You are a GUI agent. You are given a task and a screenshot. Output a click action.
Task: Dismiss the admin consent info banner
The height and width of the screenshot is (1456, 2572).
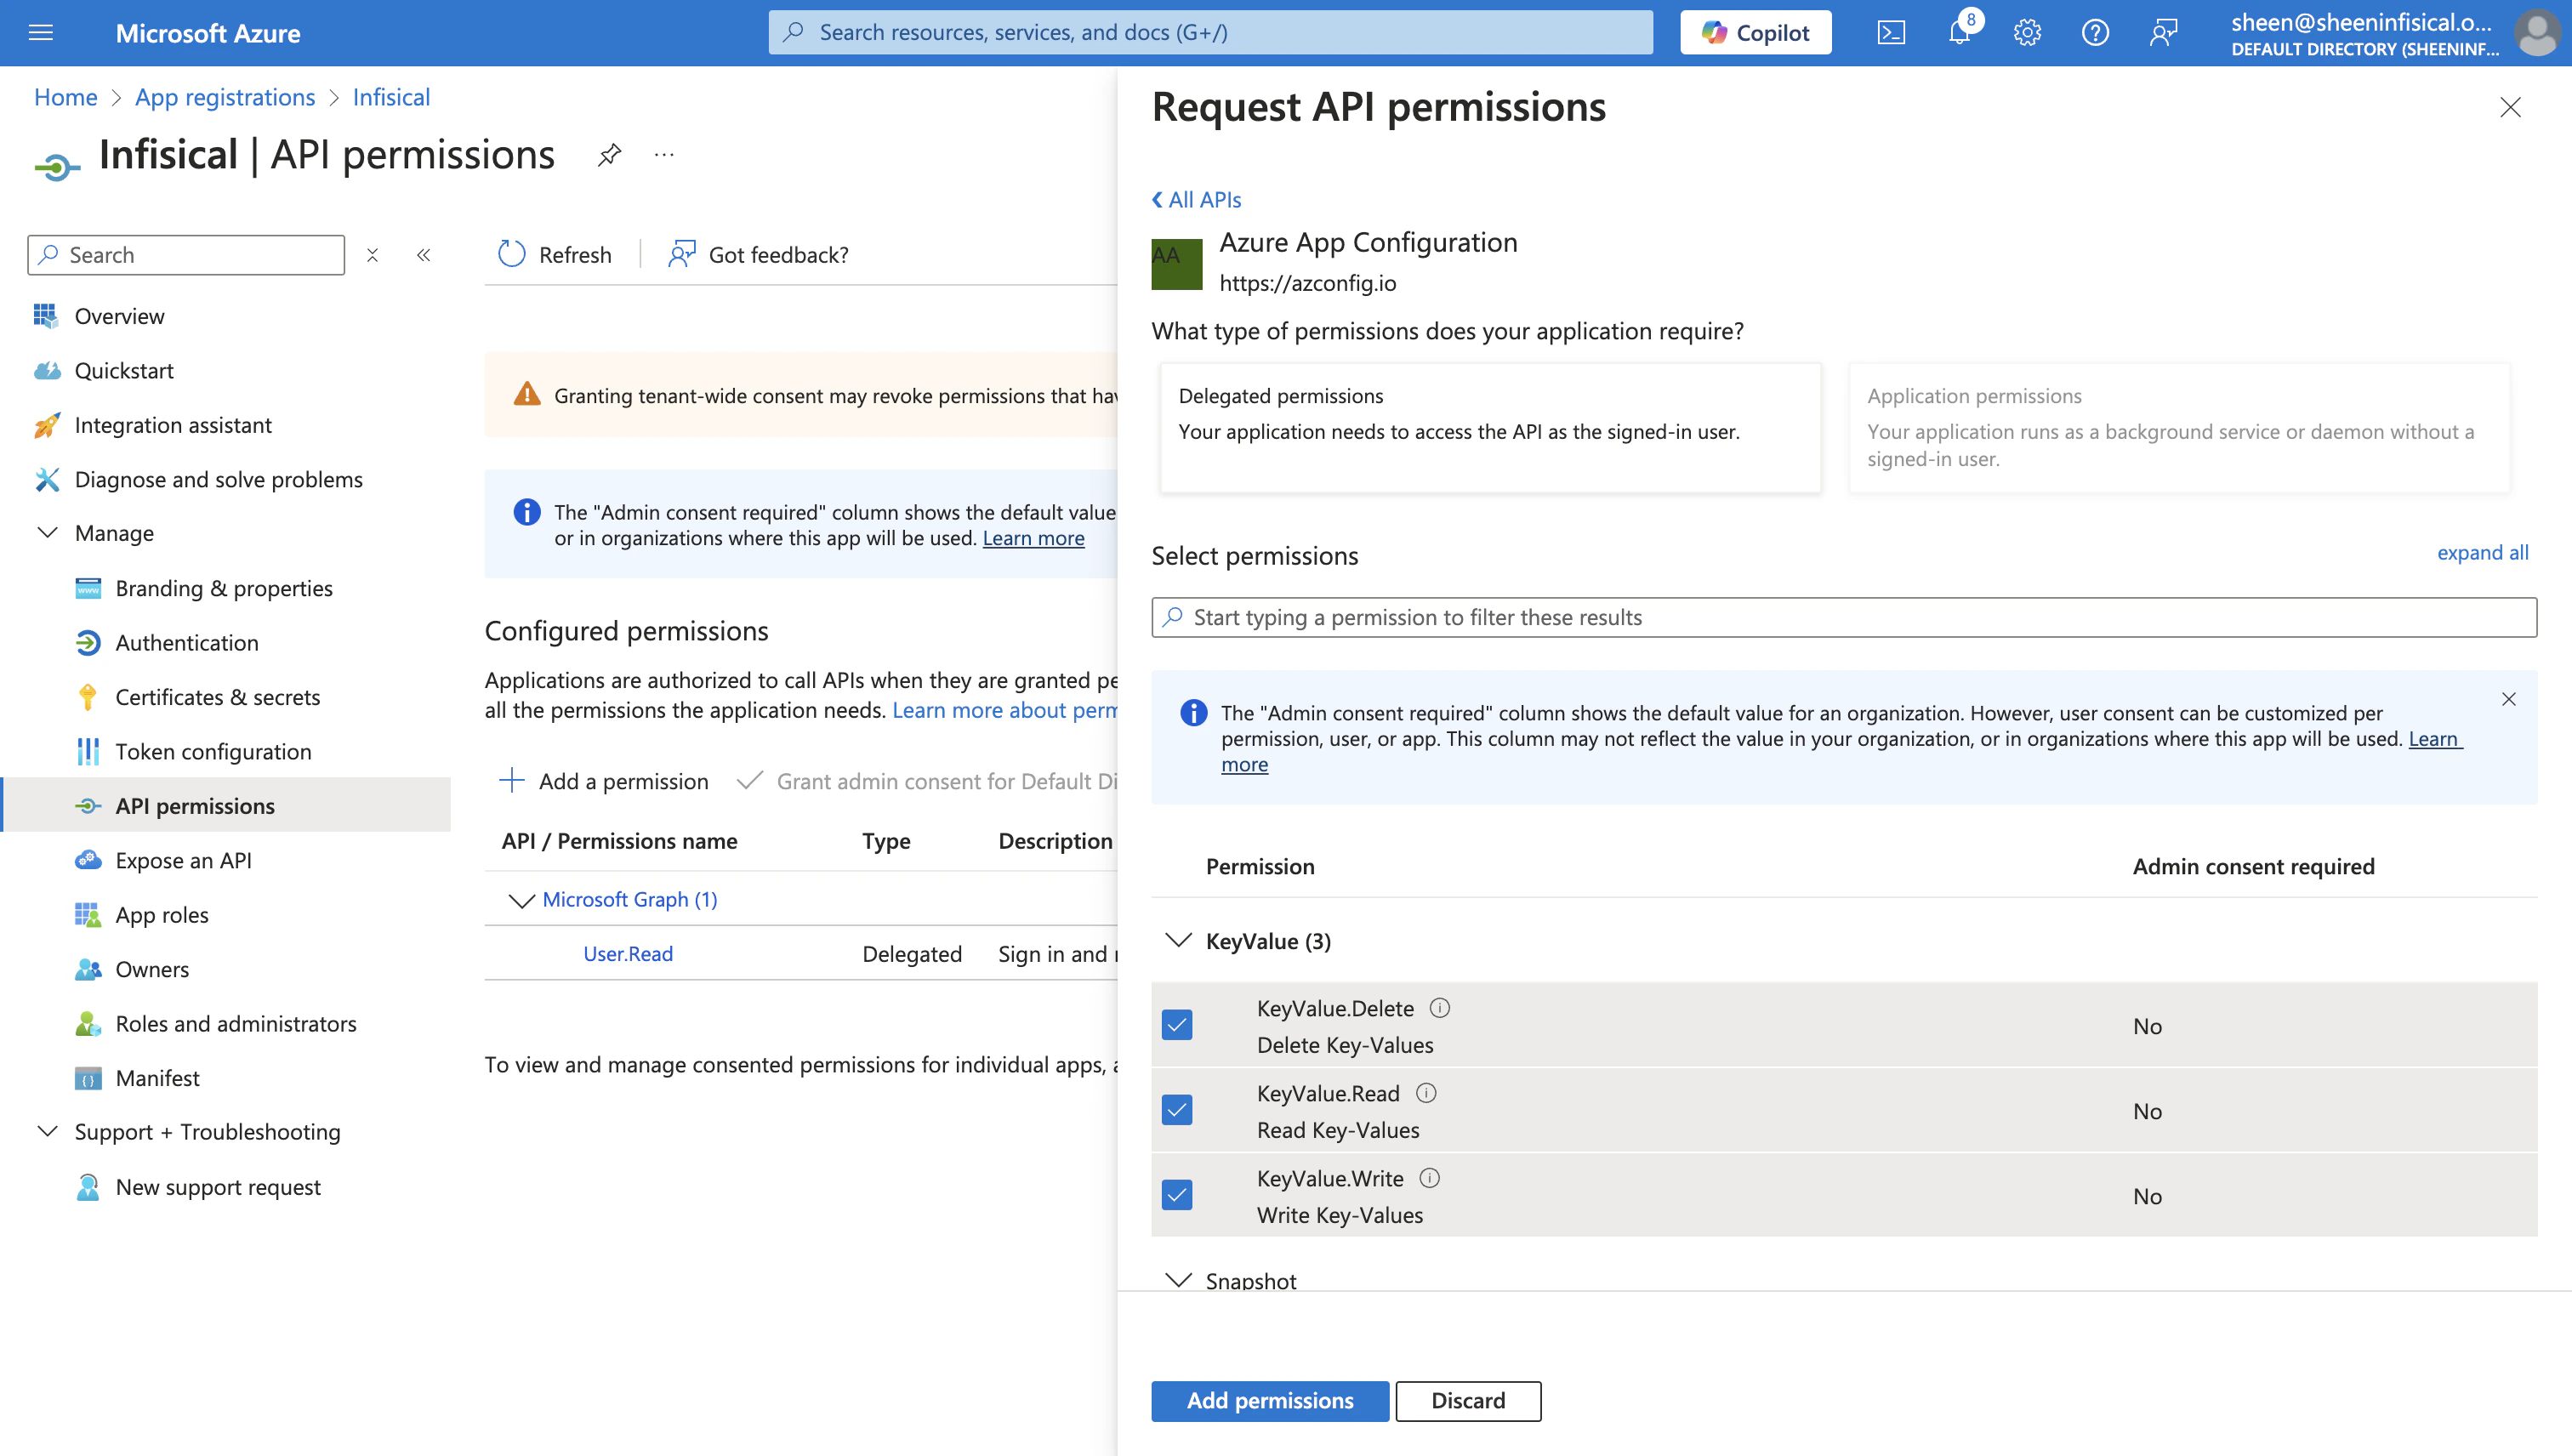pos(2508,699)
